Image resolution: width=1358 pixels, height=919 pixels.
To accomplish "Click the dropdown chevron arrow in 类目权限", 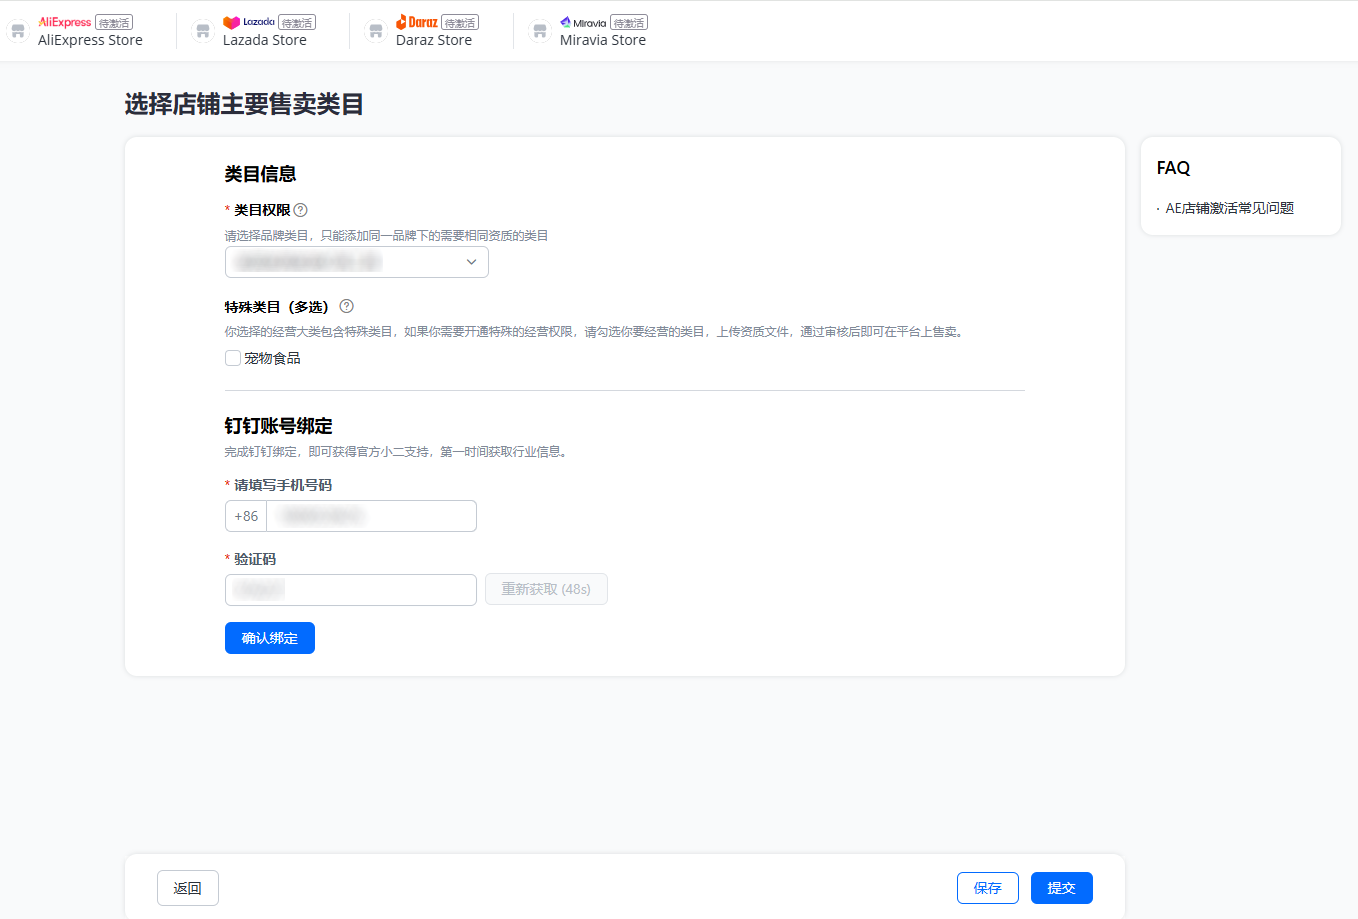I will point(471,262).
